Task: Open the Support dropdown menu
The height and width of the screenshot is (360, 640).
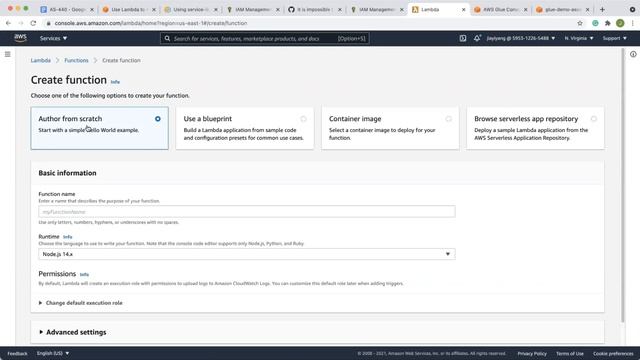Action: coord(614,38)
